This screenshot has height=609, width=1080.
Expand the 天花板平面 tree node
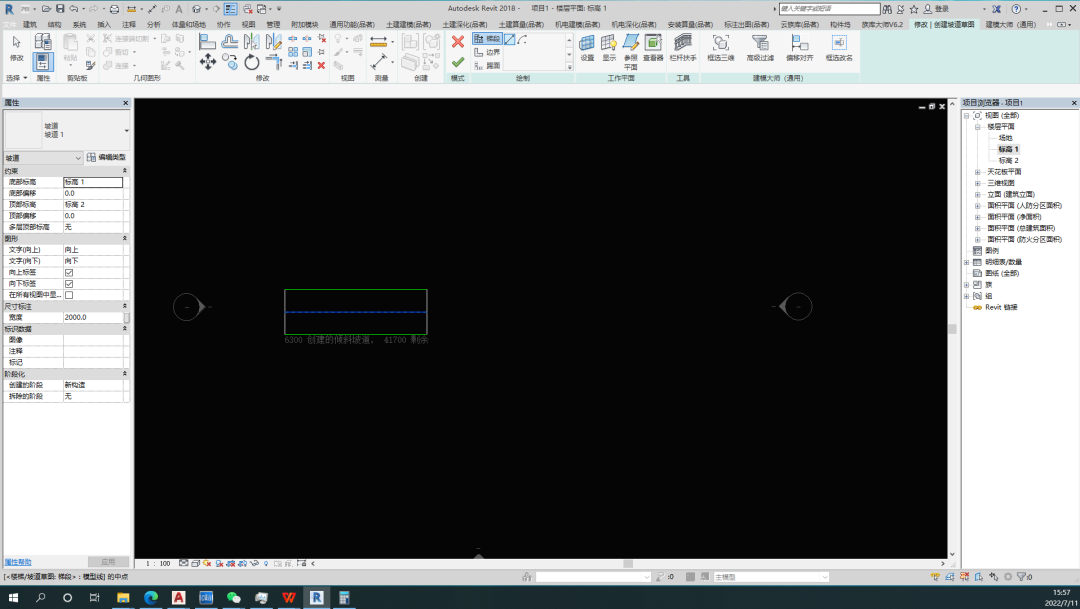coord(977,172)
